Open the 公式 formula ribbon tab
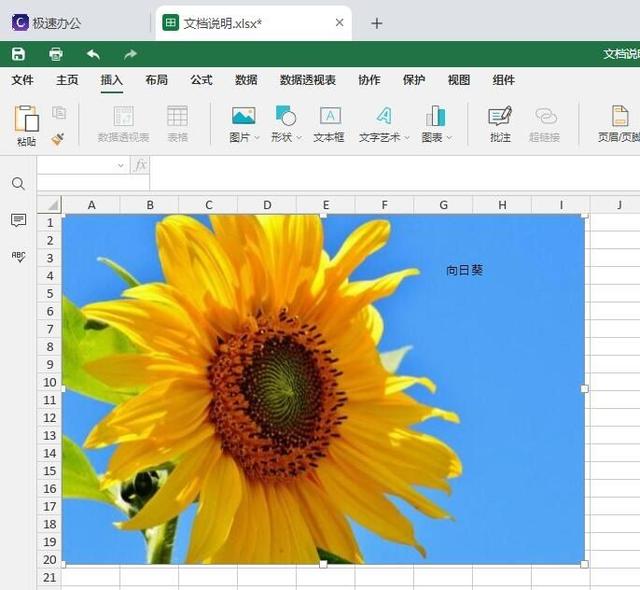This screenshot has height=590, width=640. pyautogui.click(x=201, y=80)
